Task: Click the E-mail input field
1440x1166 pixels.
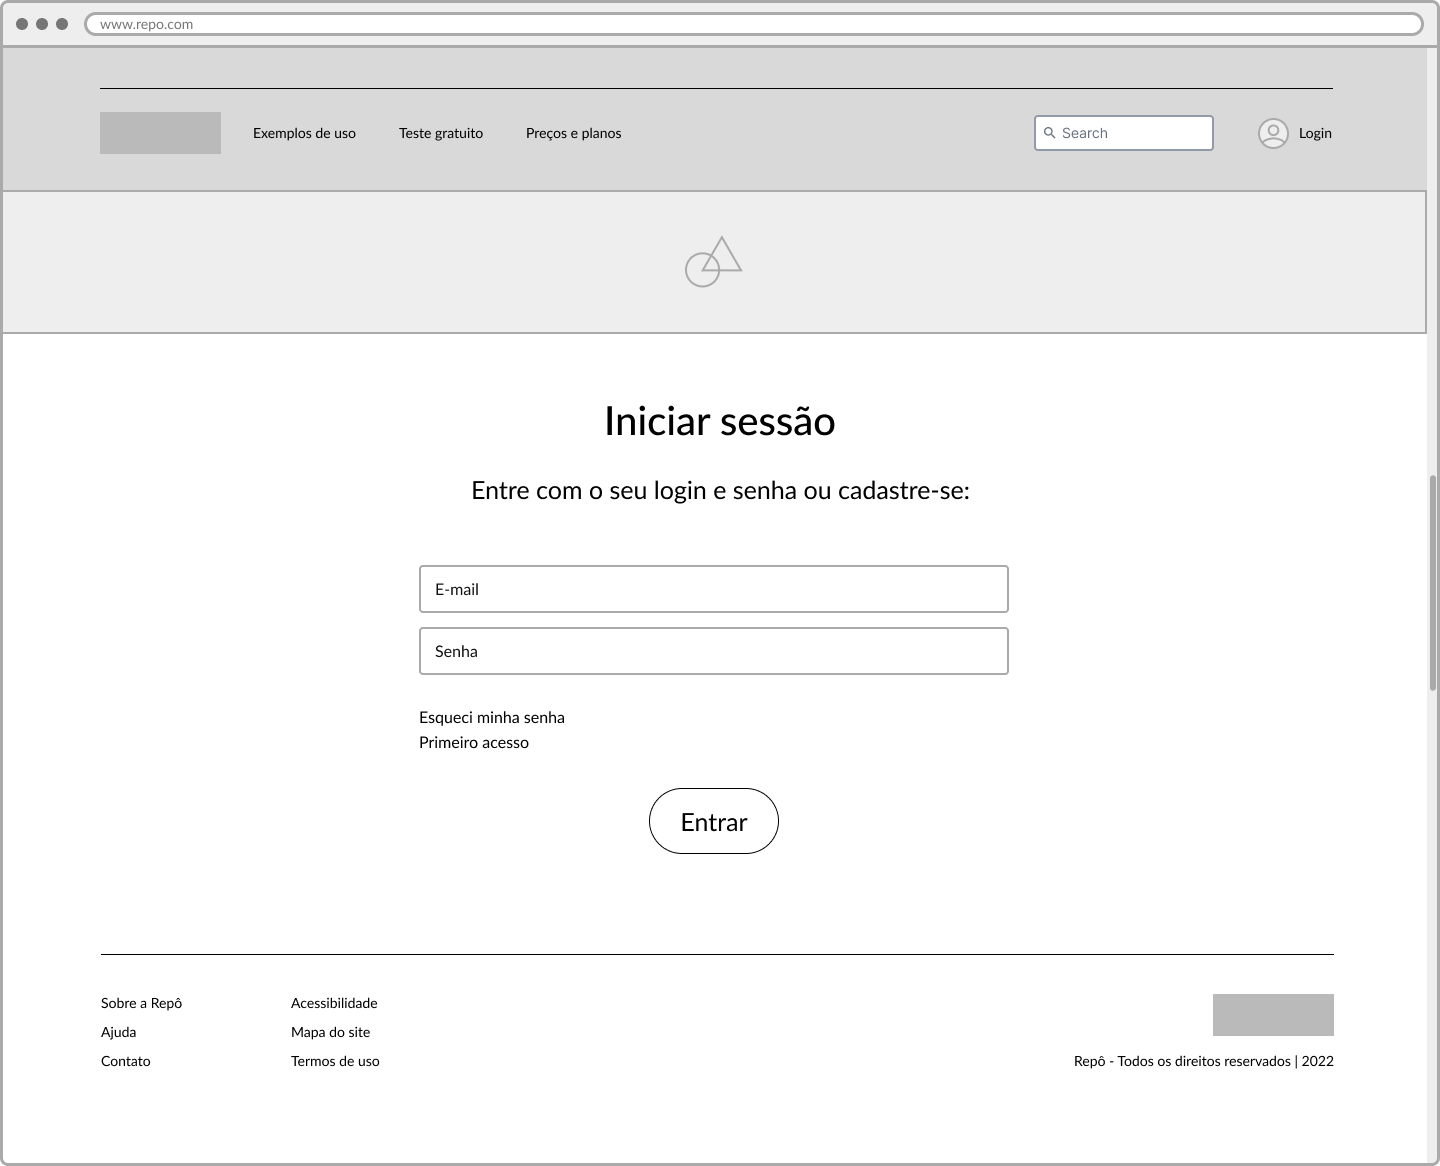Action: [713, 589]
